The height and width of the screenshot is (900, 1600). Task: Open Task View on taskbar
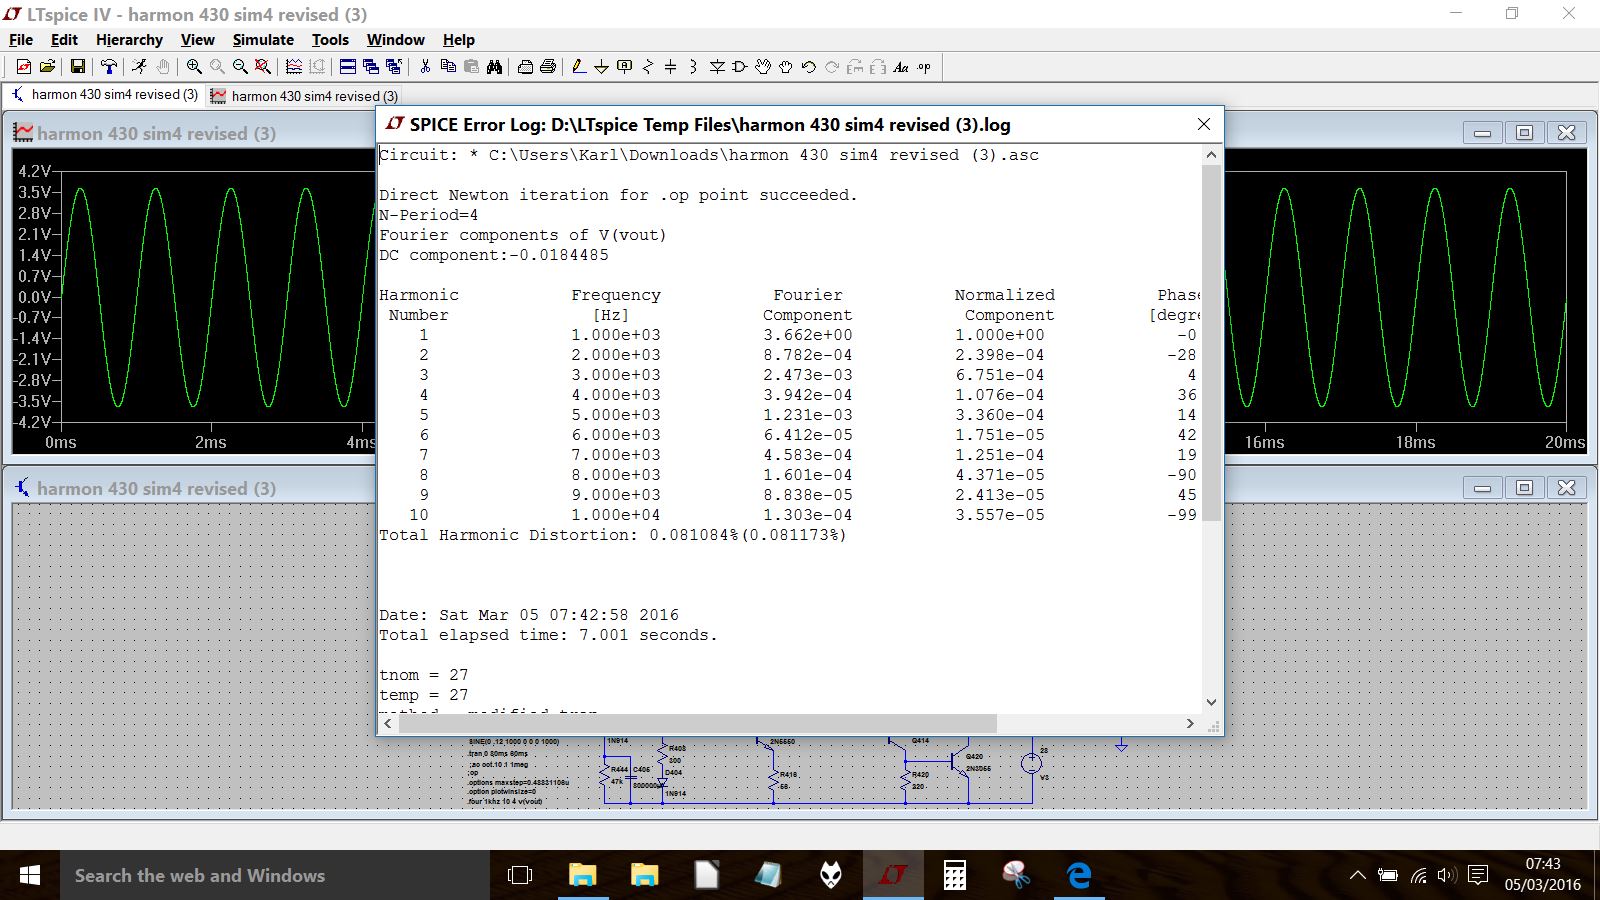(x=520, y=875)
